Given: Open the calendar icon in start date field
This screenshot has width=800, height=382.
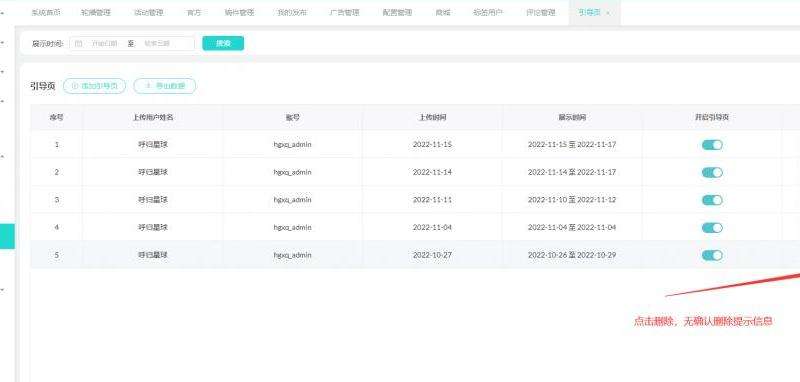Looking at the screenshot, I should (78, 44).
